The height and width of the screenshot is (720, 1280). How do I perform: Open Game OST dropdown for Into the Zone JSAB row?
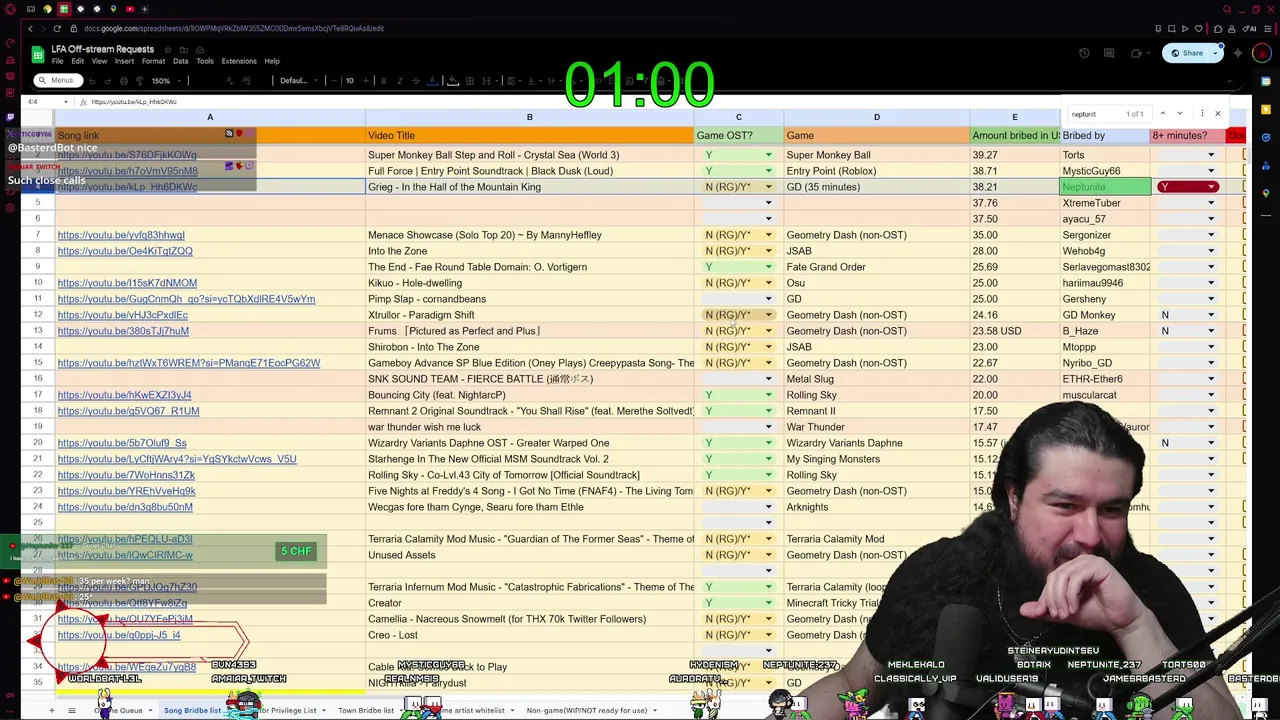(x=768, y=251)
